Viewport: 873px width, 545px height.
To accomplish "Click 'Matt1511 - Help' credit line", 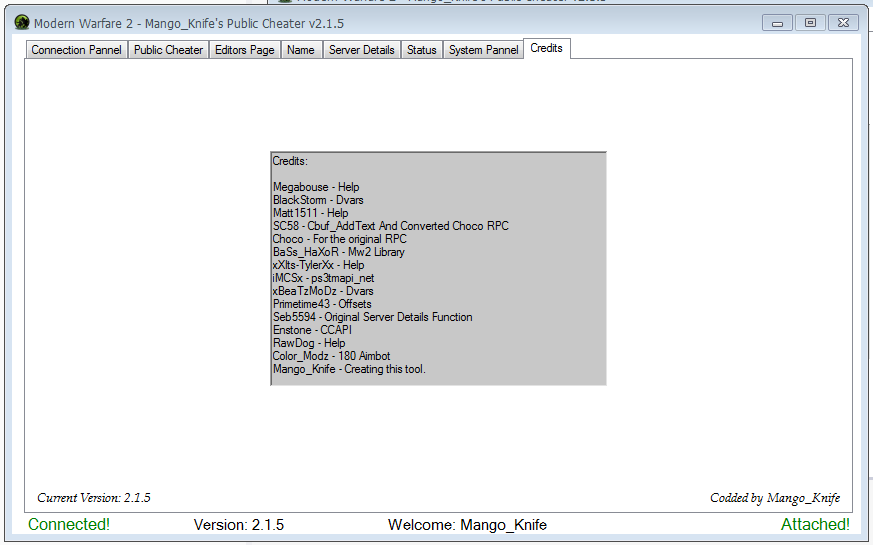I will (x=310, y=213).
